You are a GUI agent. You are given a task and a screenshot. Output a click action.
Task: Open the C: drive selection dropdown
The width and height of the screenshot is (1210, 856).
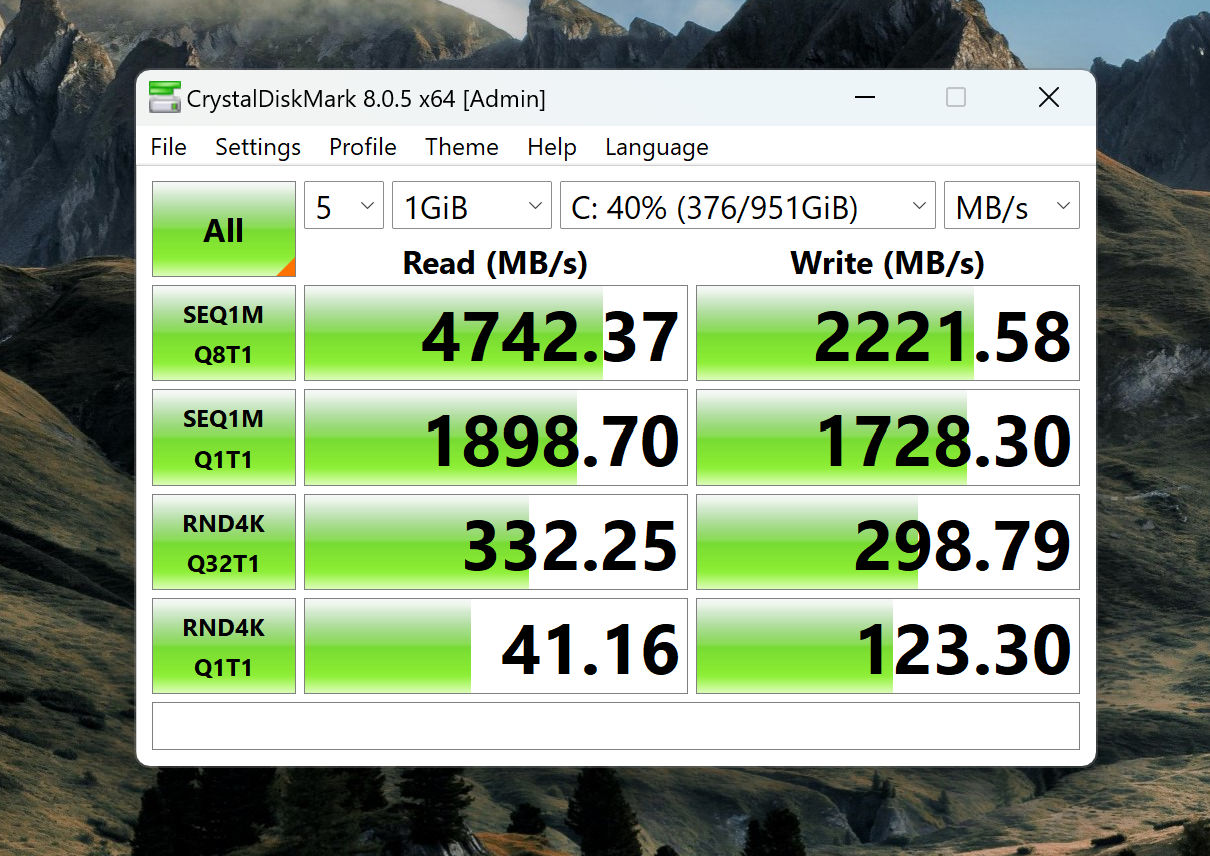pos(748,205)
